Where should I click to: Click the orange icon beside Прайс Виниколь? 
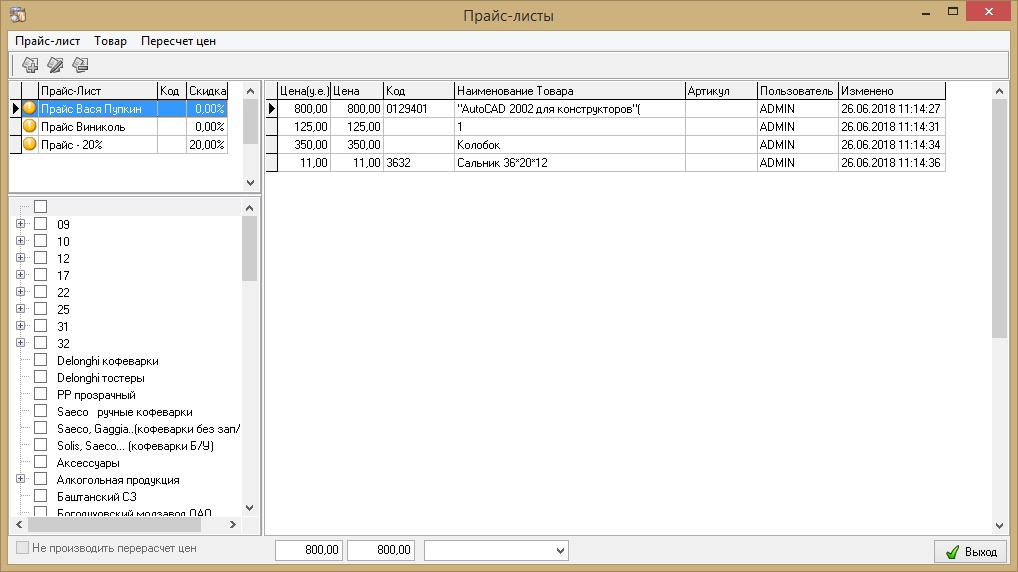[x=29, y=127]
